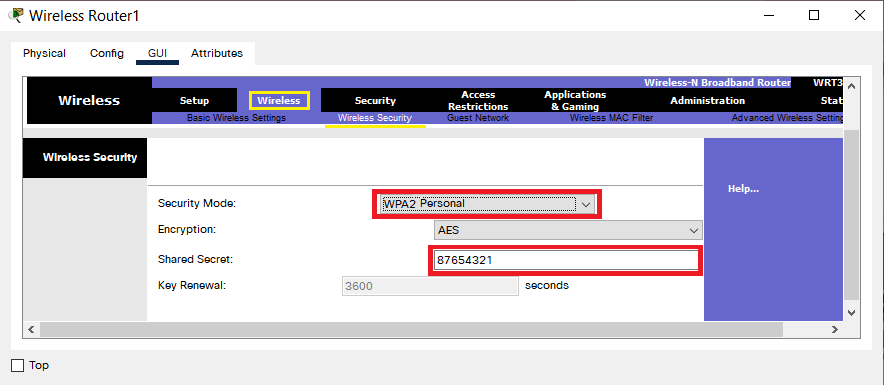The width and height of the screenshot is (884, 385).
Task: Click the Shared Secret label
Action: (195, 260)
